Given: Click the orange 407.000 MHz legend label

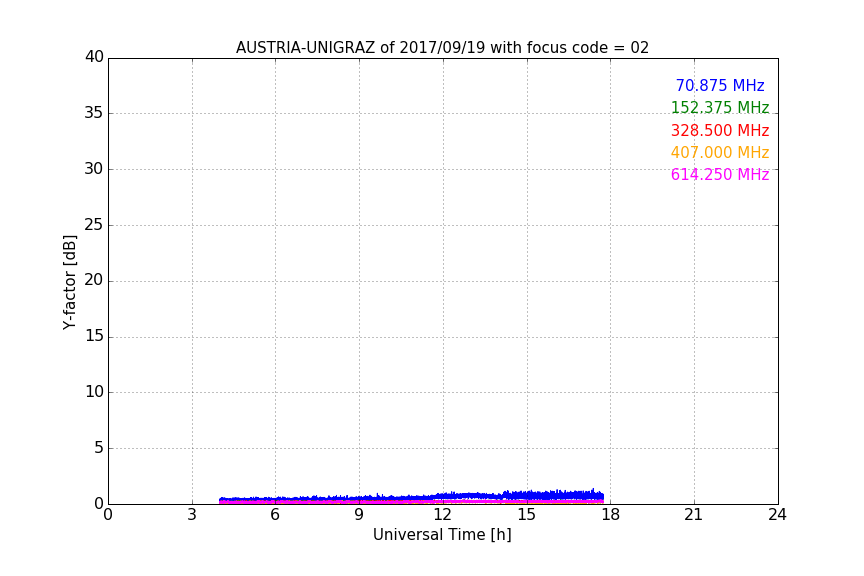Looking at the screenshot, I should [x=720, y=152].
